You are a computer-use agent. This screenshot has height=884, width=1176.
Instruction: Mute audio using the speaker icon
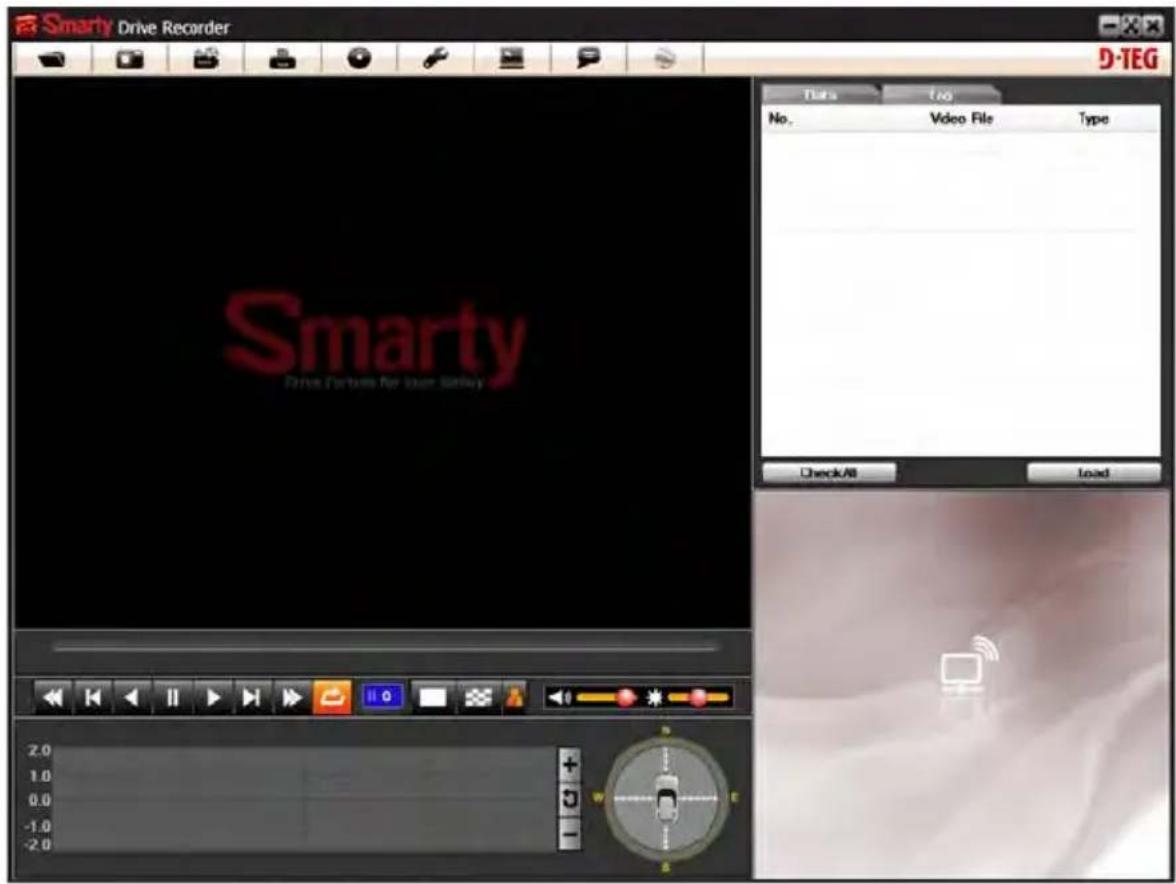[559, 698]
